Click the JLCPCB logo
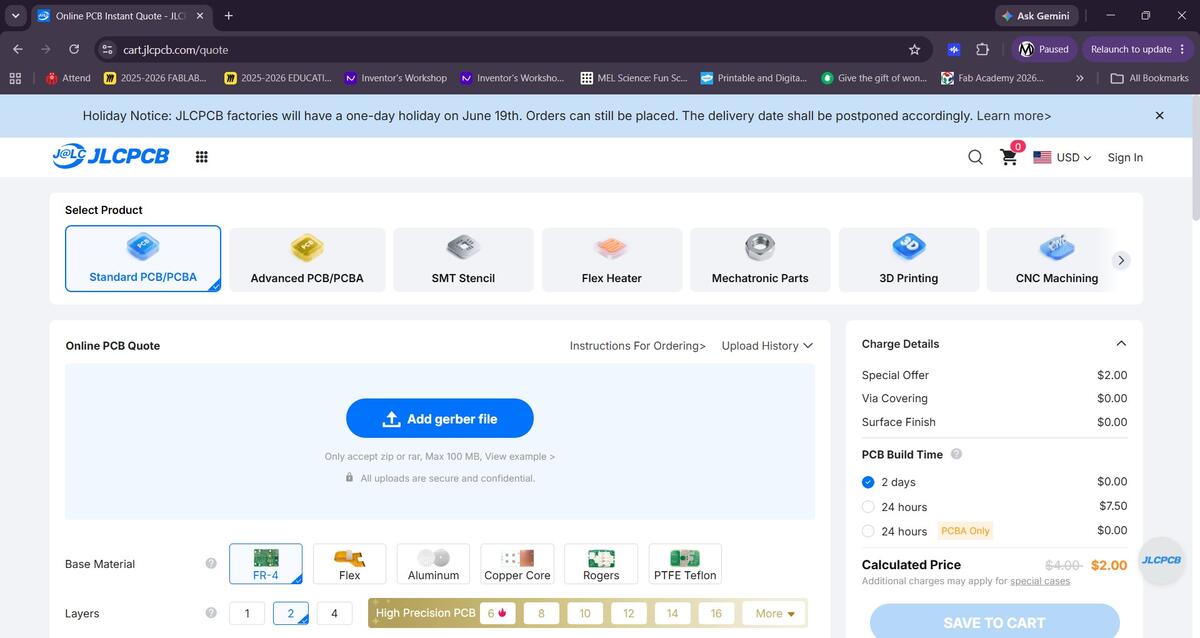 (111, 156)
